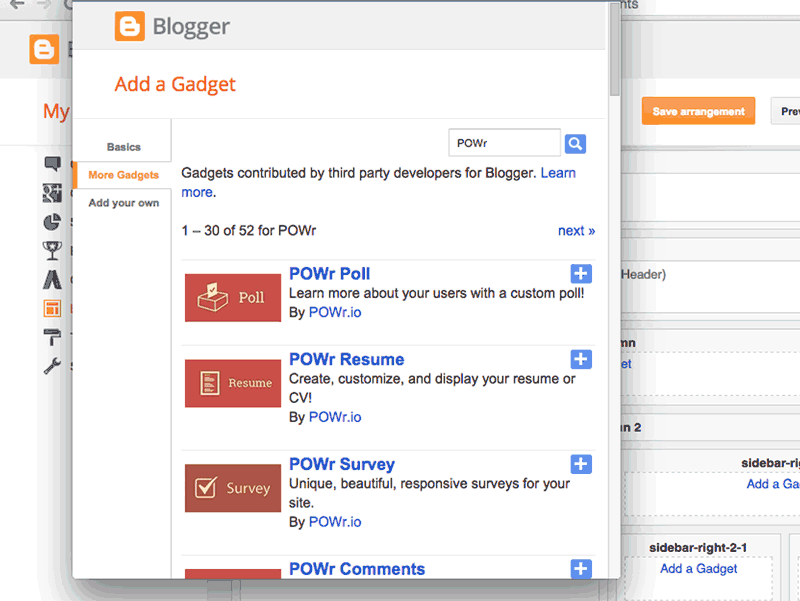Open POWr.io author link under POWr Poll
The width and height of the screenshot is (800, 601).
pyautogui.click(x=335, y=312)
